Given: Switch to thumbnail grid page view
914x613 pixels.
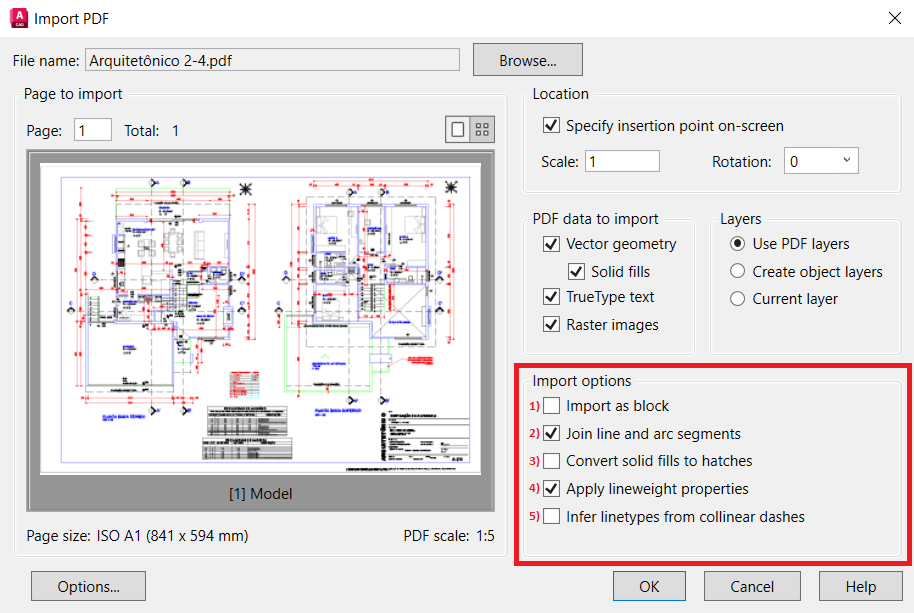Looking at the screenshot, I should (482, 129).
